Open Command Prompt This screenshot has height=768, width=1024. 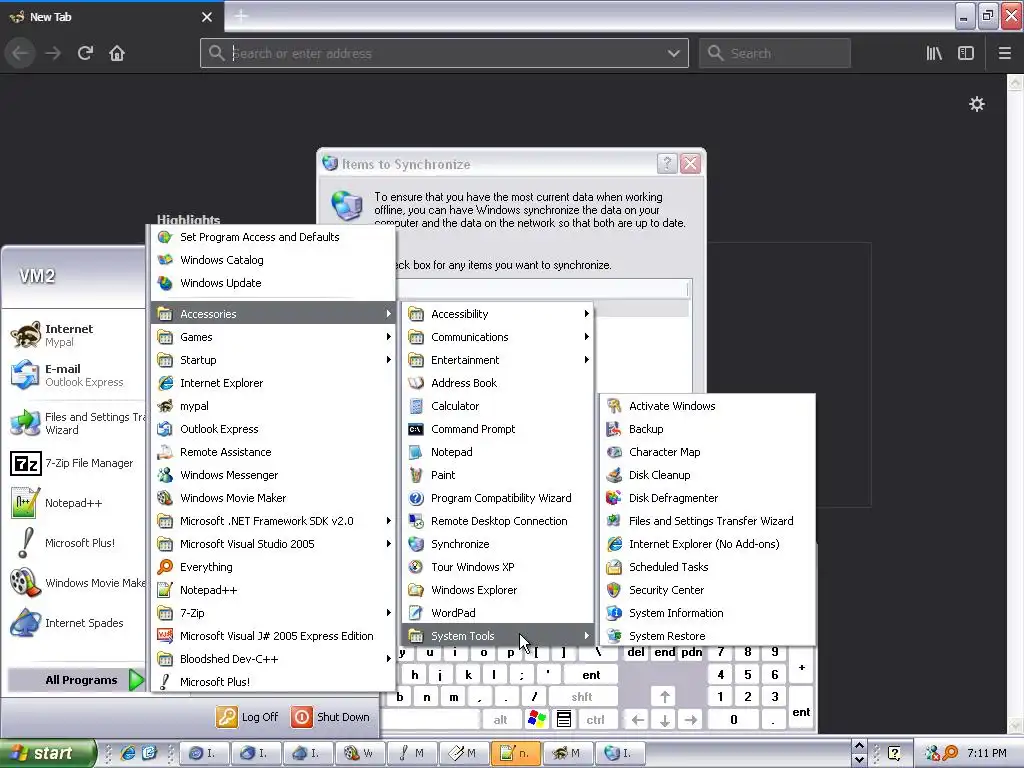[498, 429]
